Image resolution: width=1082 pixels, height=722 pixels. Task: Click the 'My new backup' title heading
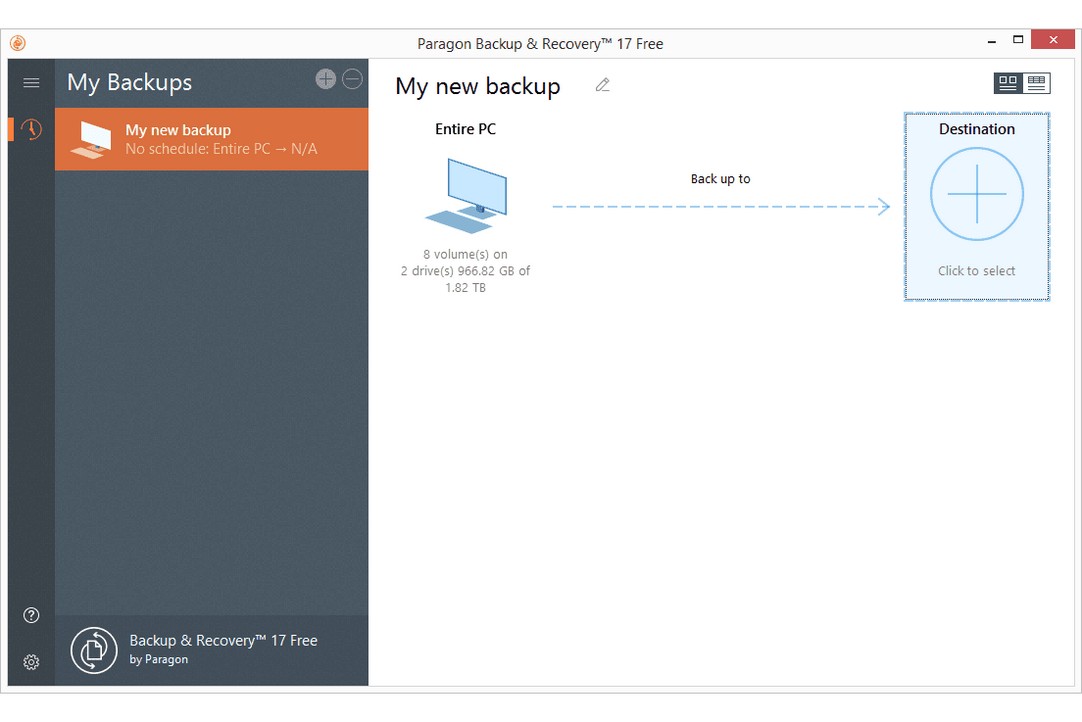pyautogui.click(x=478, y=86)
